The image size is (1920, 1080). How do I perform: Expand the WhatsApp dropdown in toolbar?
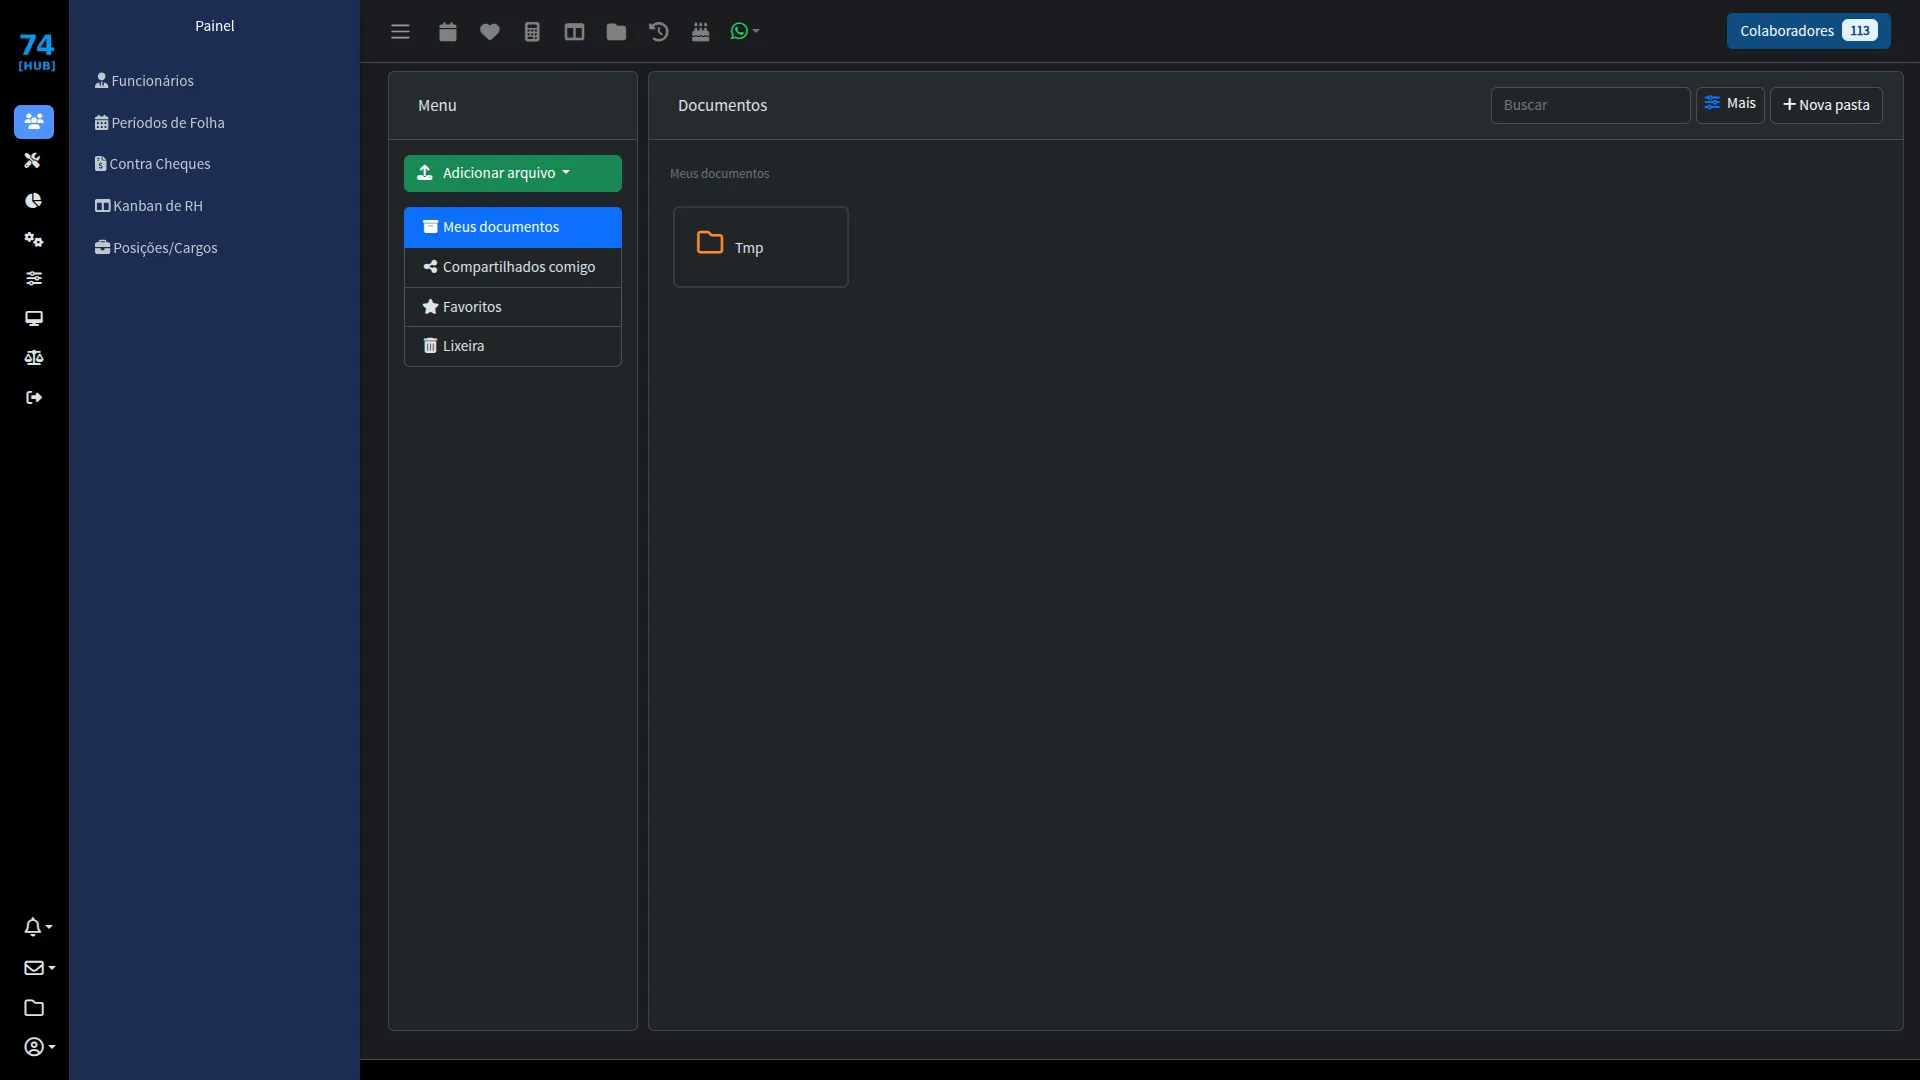[745, 32]
